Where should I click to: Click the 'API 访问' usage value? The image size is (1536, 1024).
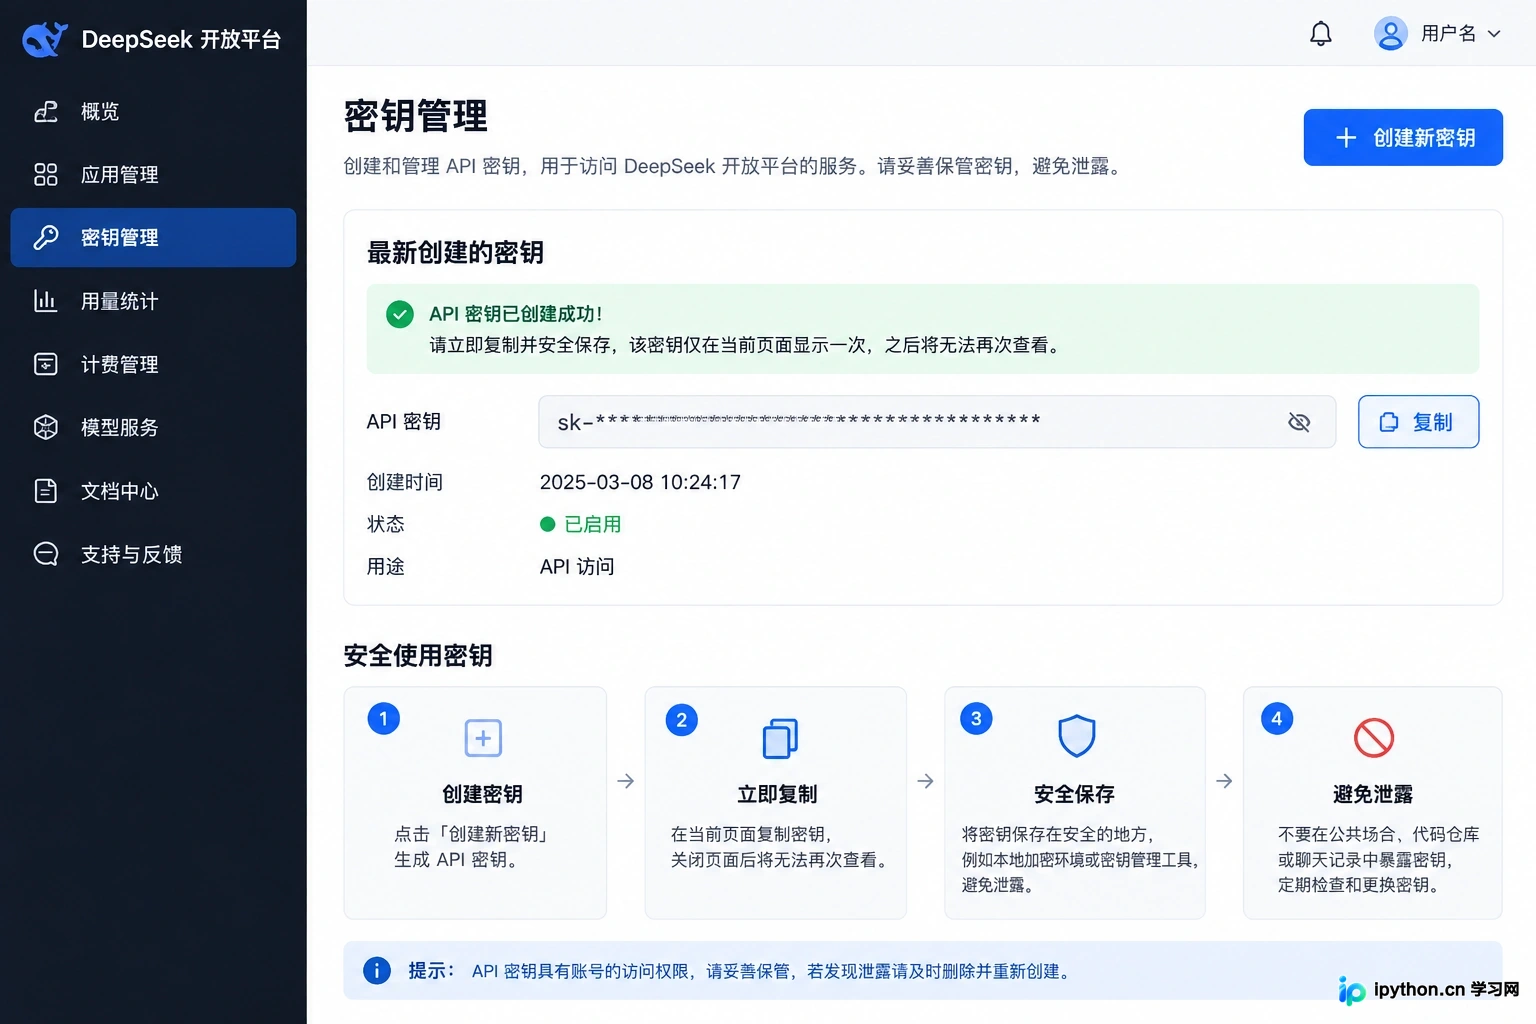(577, 566)
